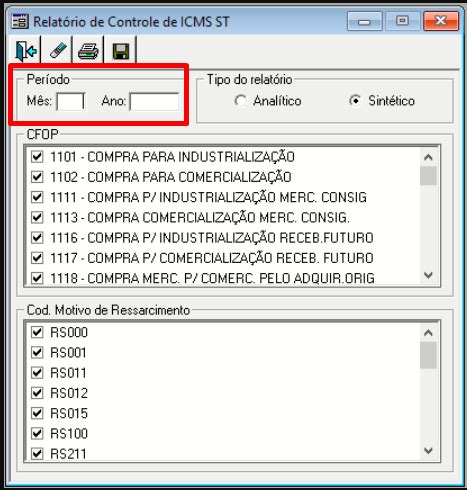The image size is (467, 490).
Task: Toggle the RS012 checkbox
Action: click(x=37, y=393)
